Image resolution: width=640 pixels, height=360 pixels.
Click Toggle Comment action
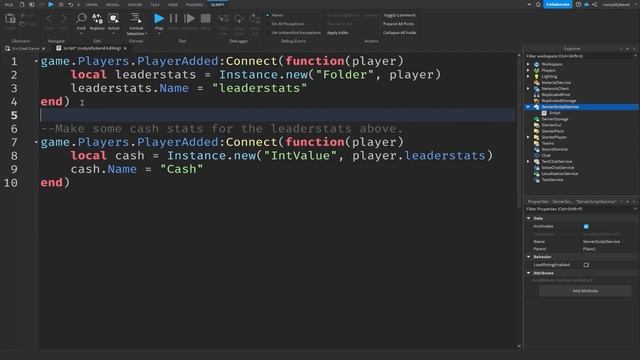(399, 15)
